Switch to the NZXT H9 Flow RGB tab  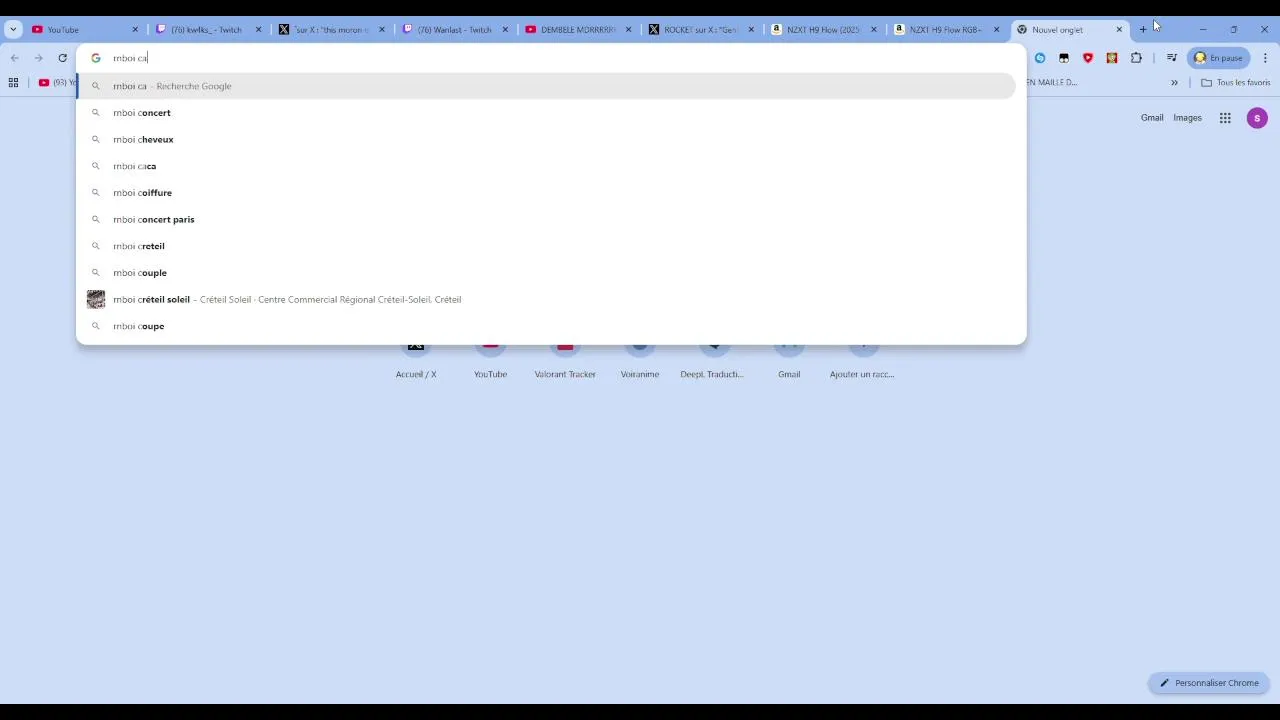(x=948, y=29)
